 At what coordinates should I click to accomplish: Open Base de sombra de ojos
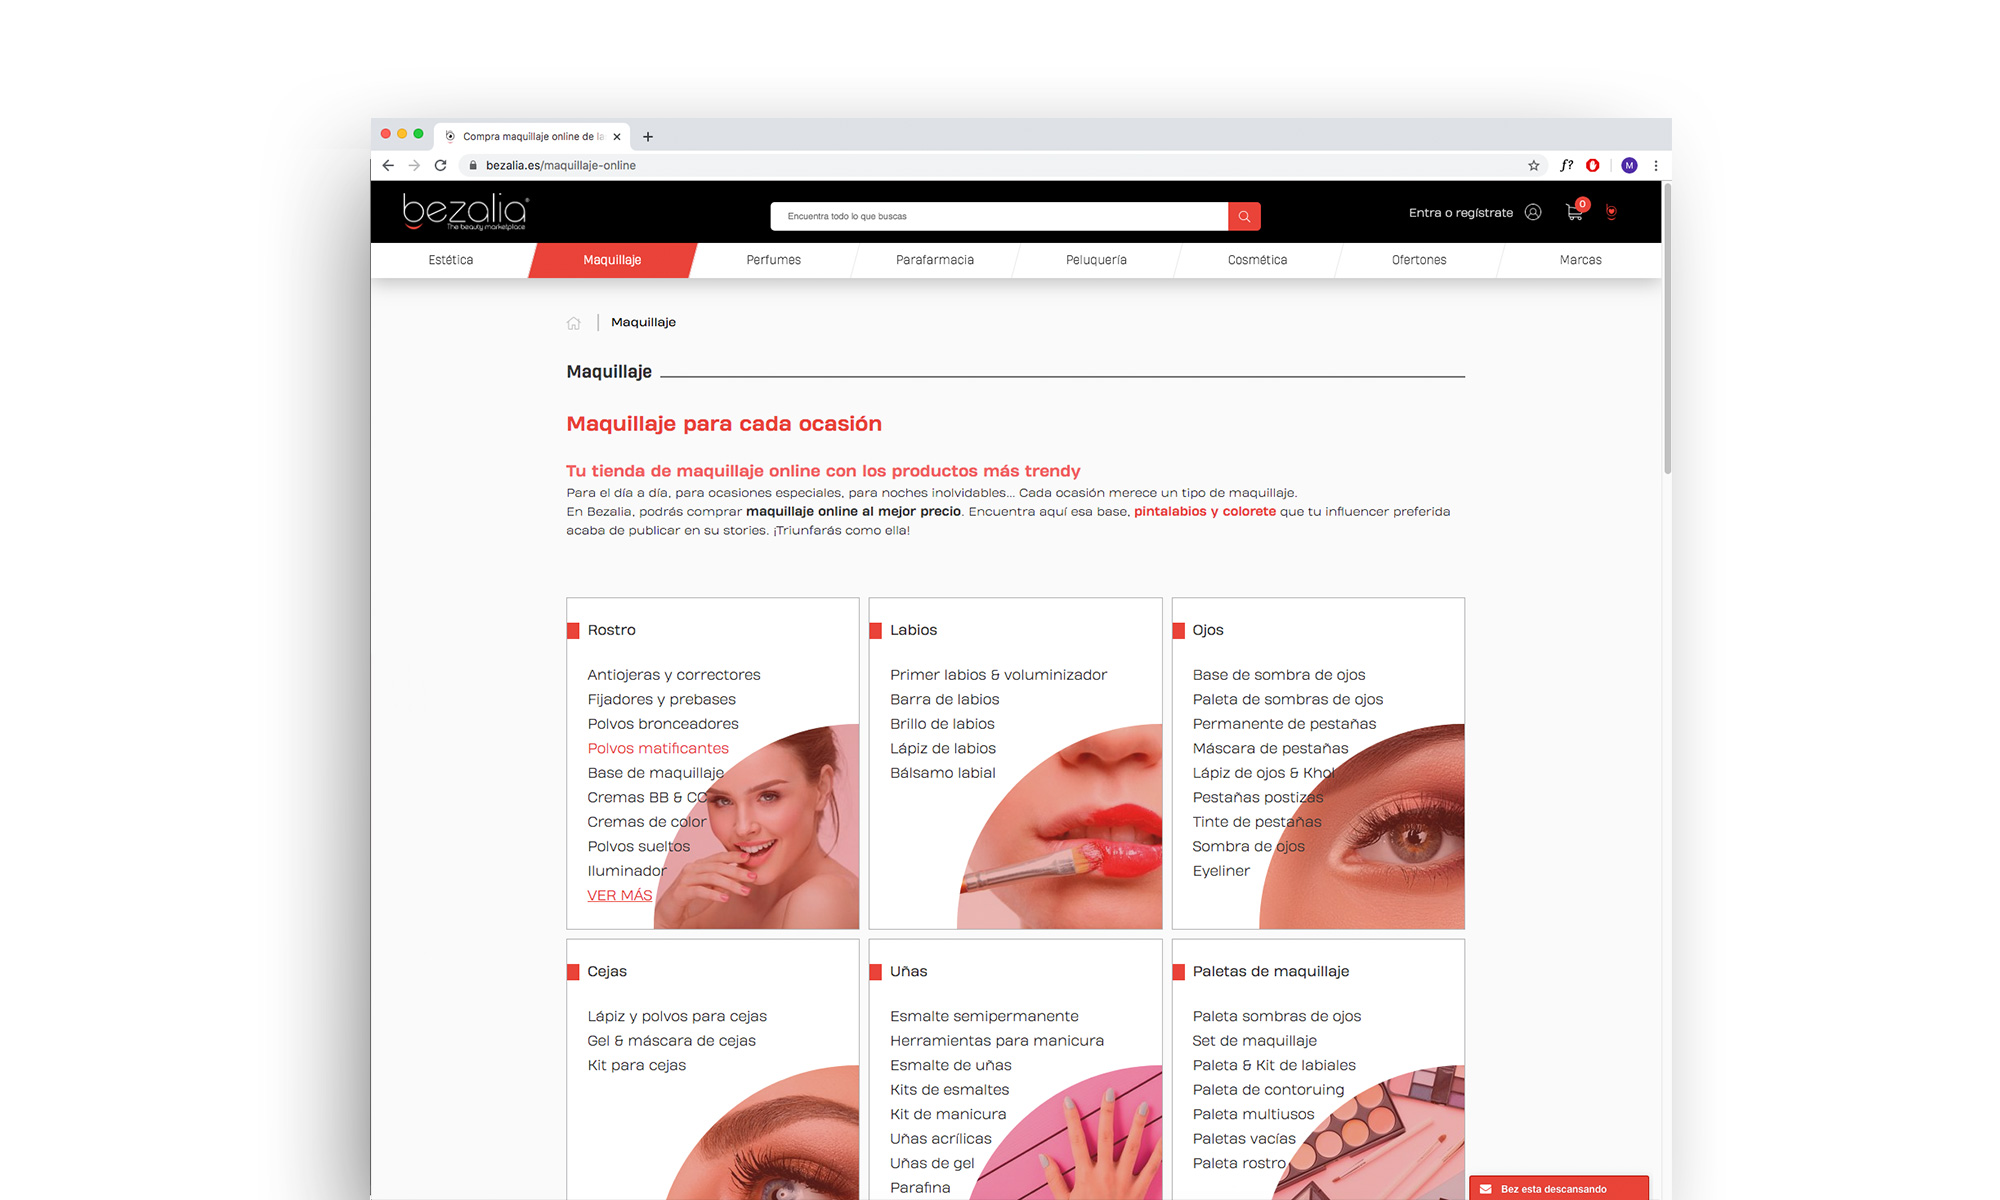pos(1278,675)
